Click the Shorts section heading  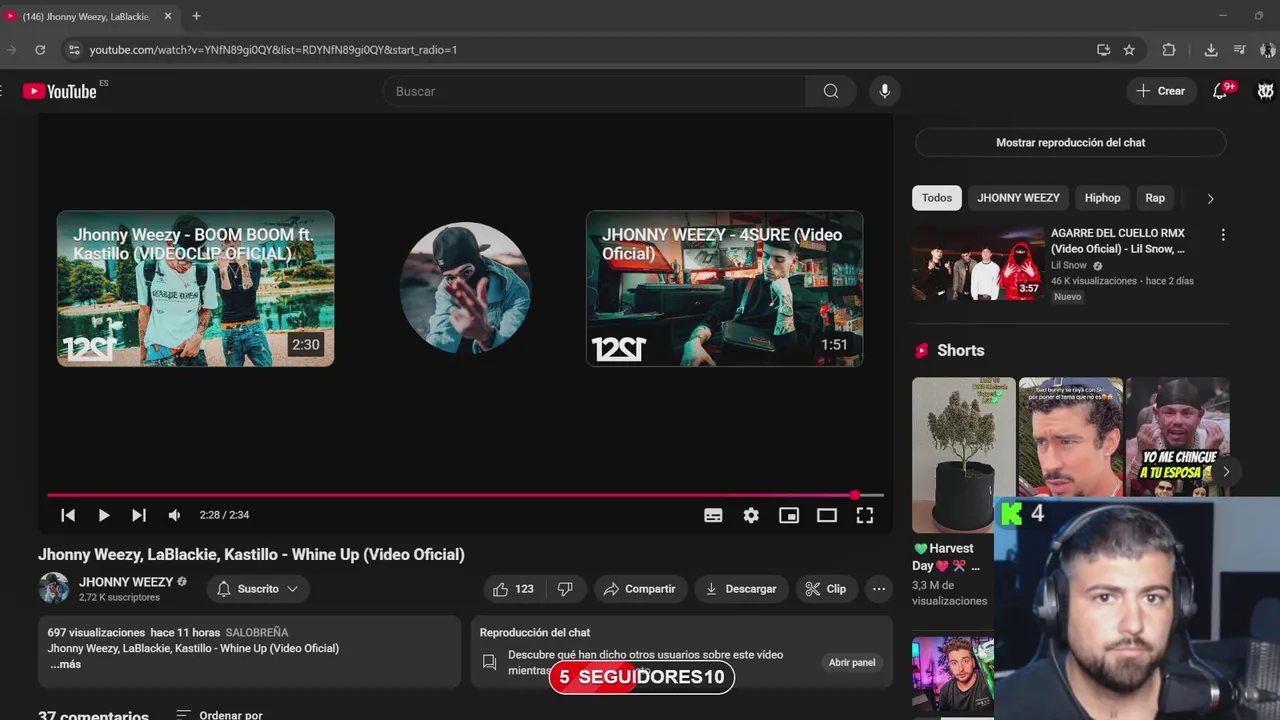pyautogui.click(x=961, y=351)
